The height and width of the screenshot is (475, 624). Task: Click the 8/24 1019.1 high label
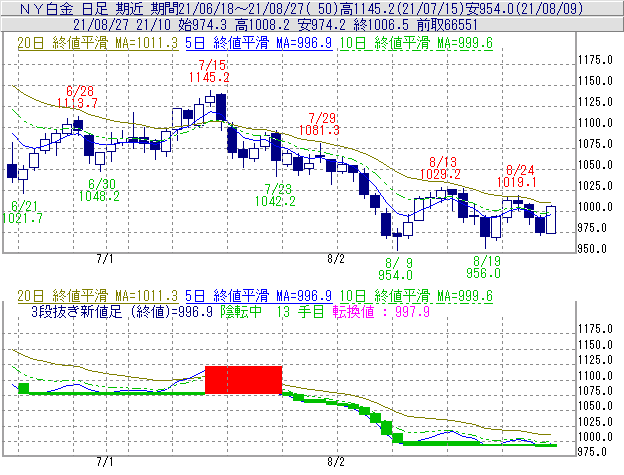[x=517, y=176]
